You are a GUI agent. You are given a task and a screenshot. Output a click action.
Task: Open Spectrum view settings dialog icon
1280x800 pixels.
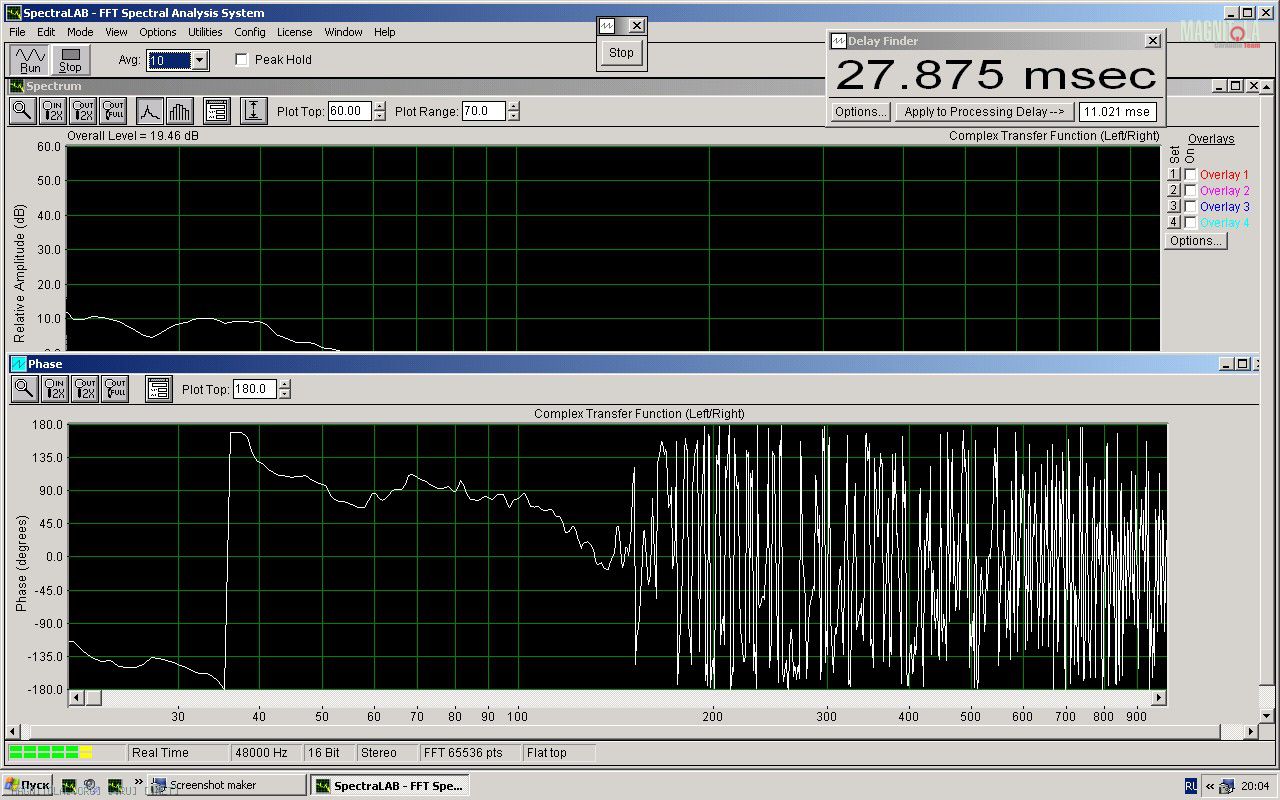click(217, 111)
